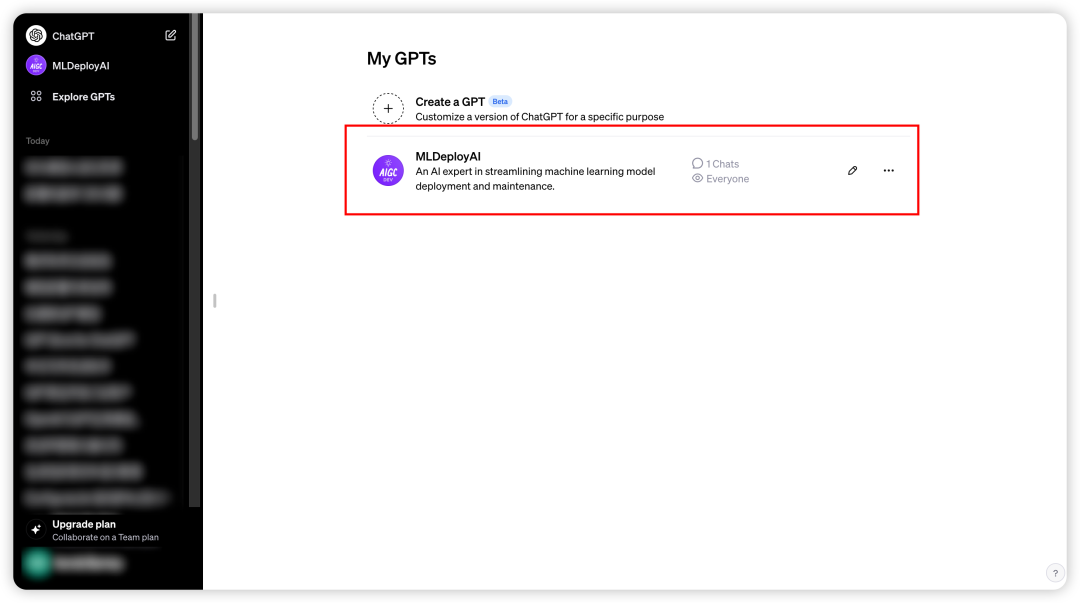Open MLDeployAI from the sidebar

coord(81,65)
